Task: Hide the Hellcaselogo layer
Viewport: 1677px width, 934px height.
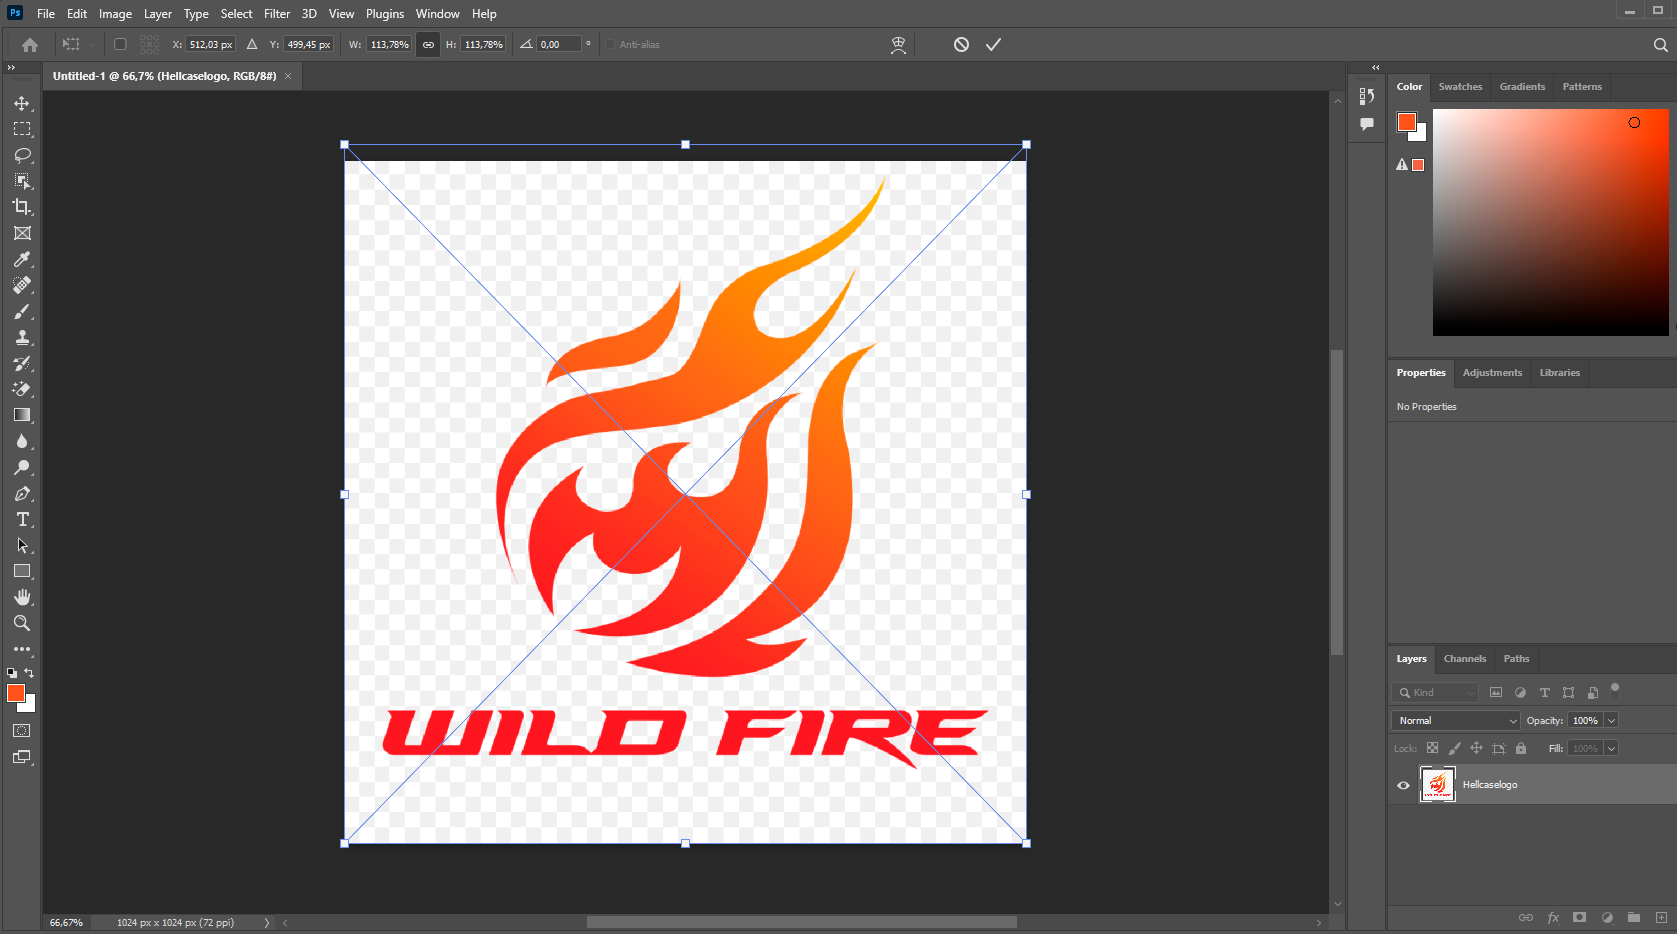Action: point(1403,785)
